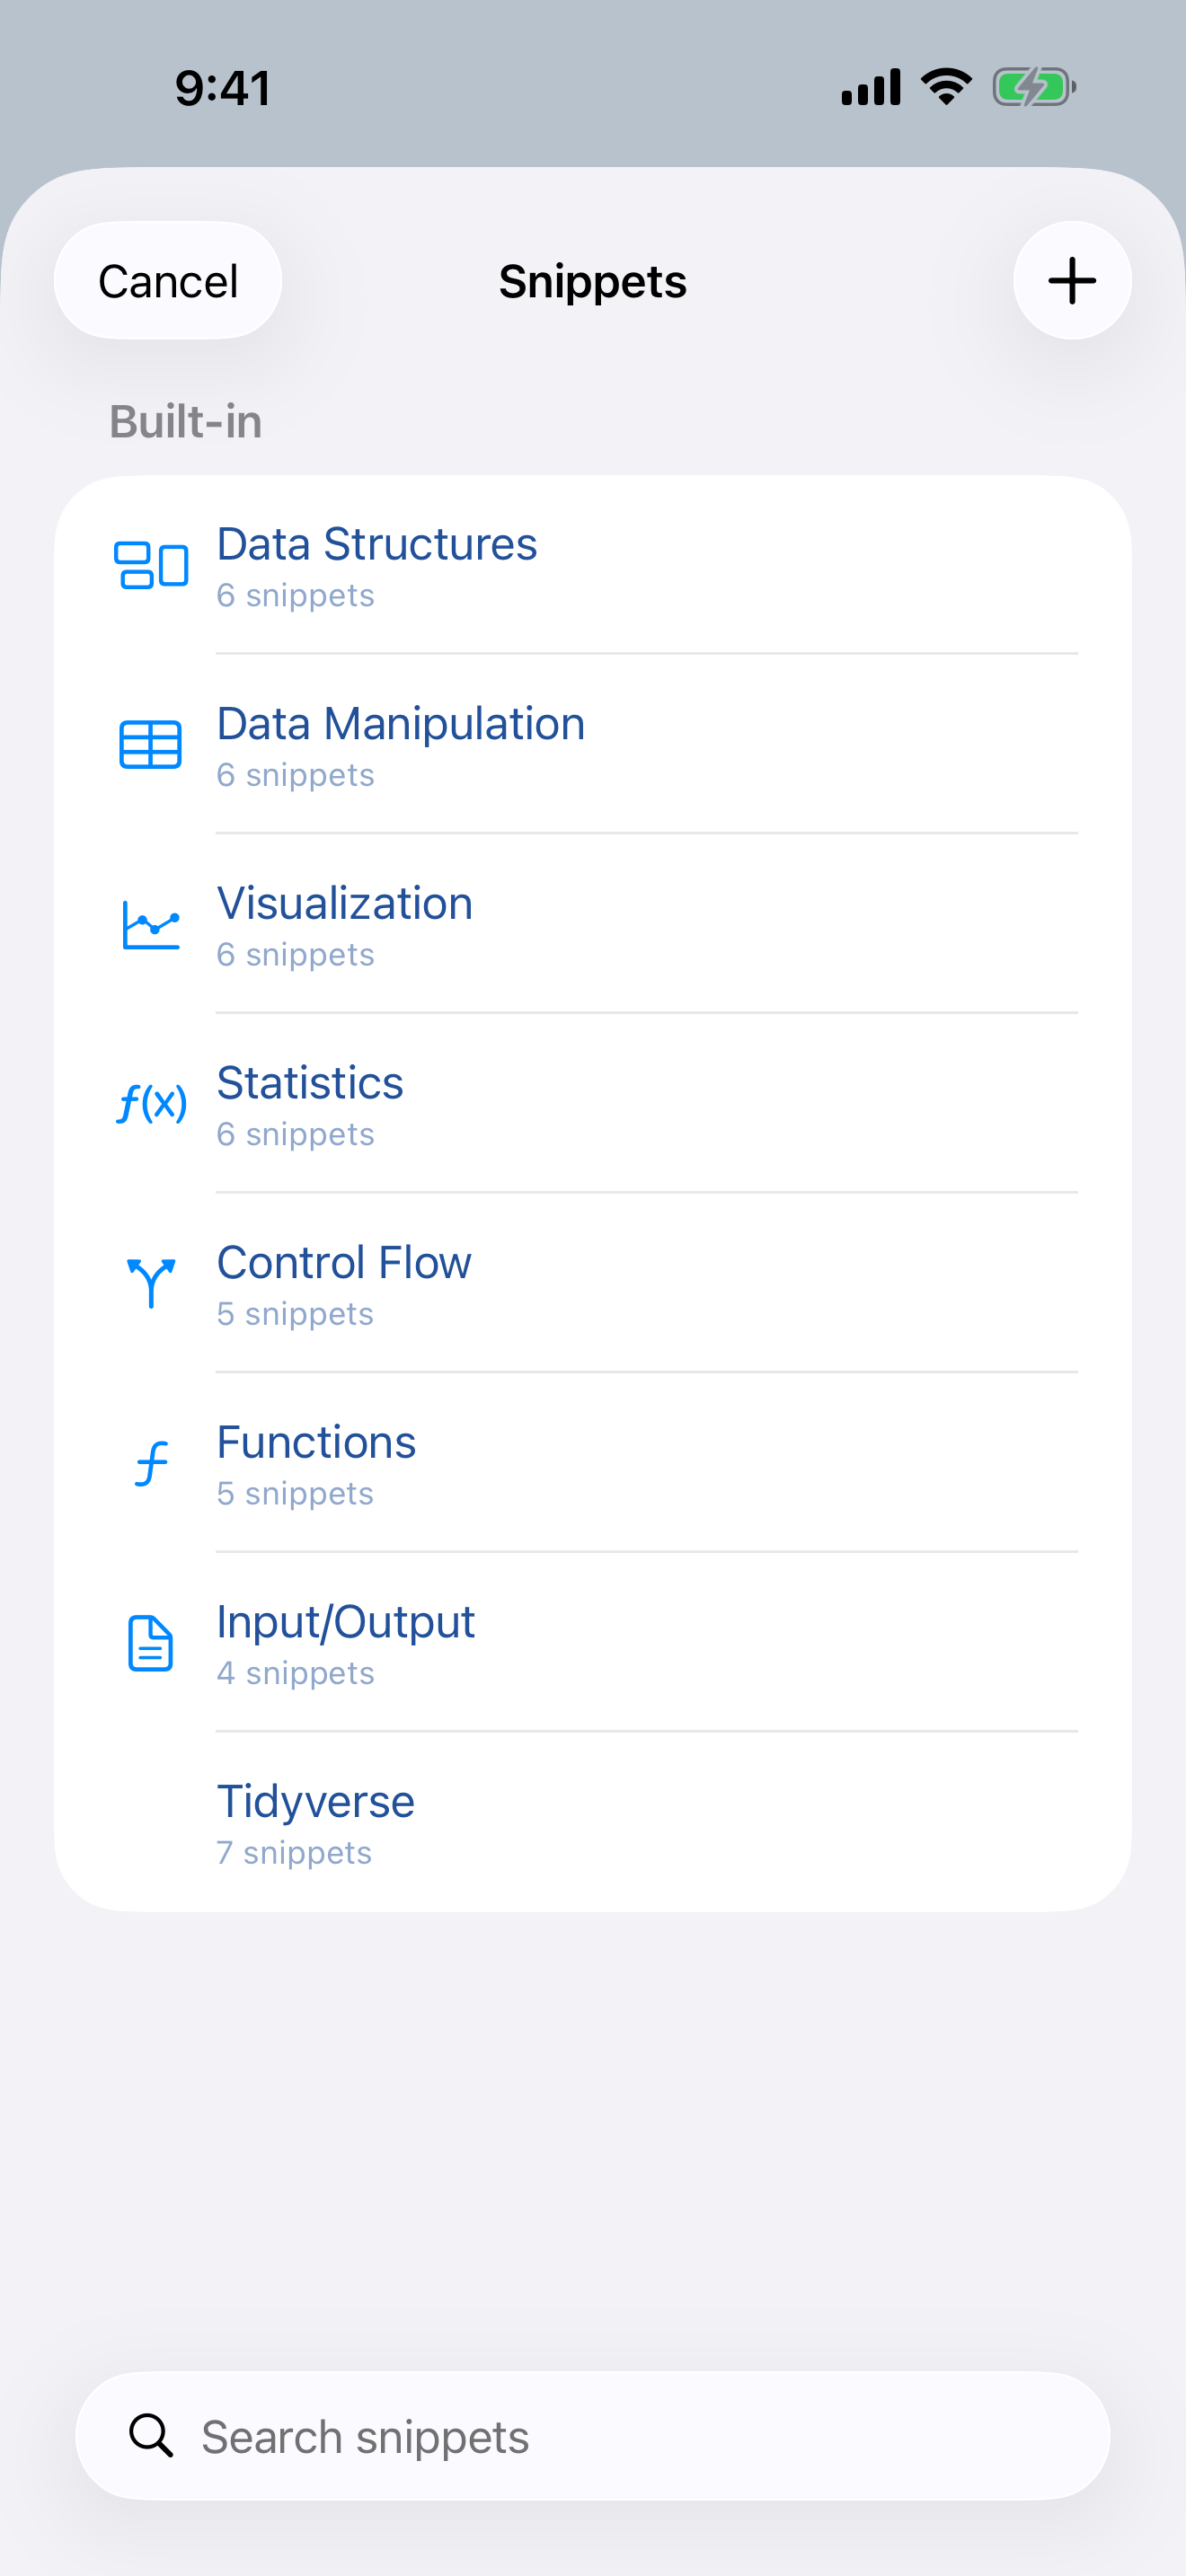Click the magnifying glass in the search bar
1186x2576 pixels.
150,2437
